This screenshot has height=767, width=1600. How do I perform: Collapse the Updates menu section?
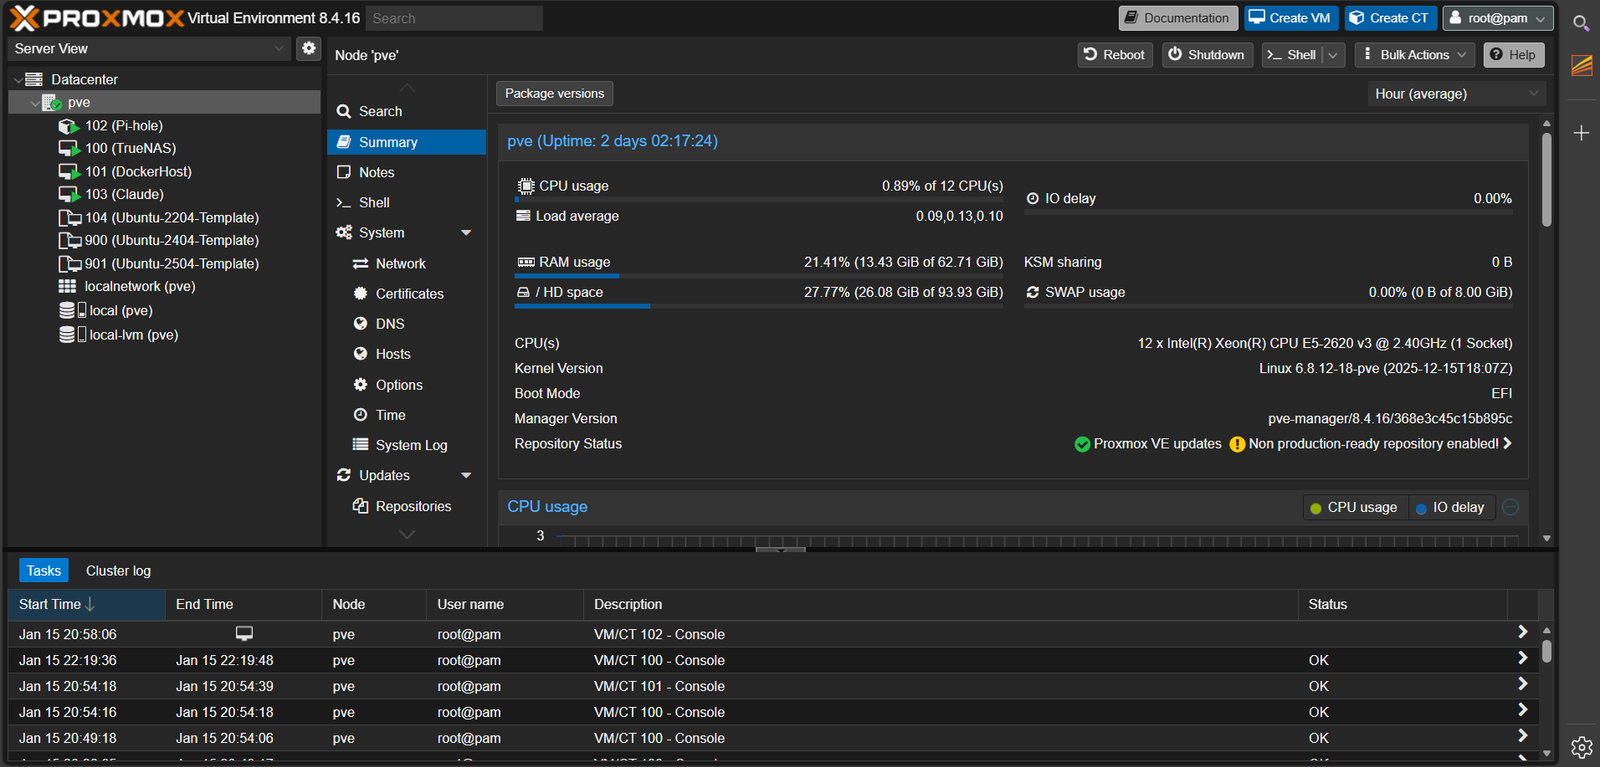466,476
